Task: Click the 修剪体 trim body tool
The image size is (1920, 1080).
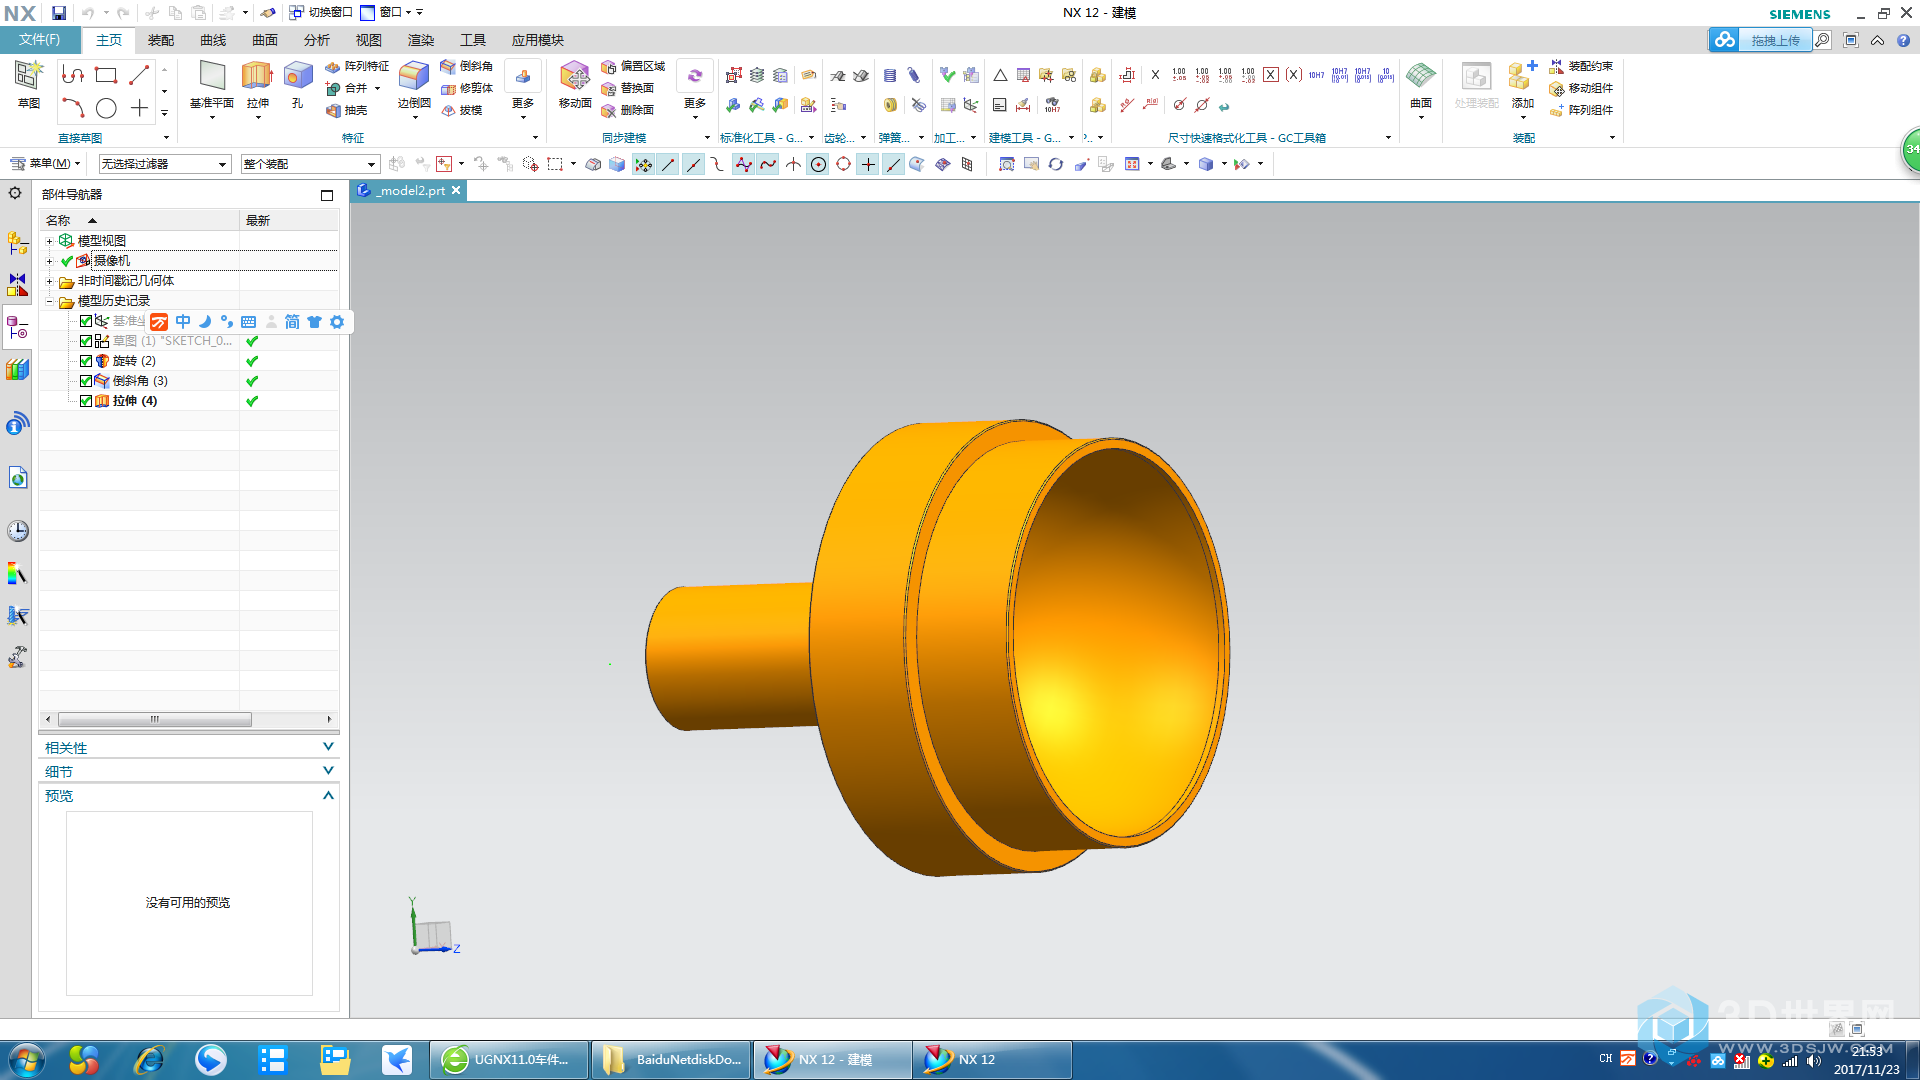Action: 467,88
